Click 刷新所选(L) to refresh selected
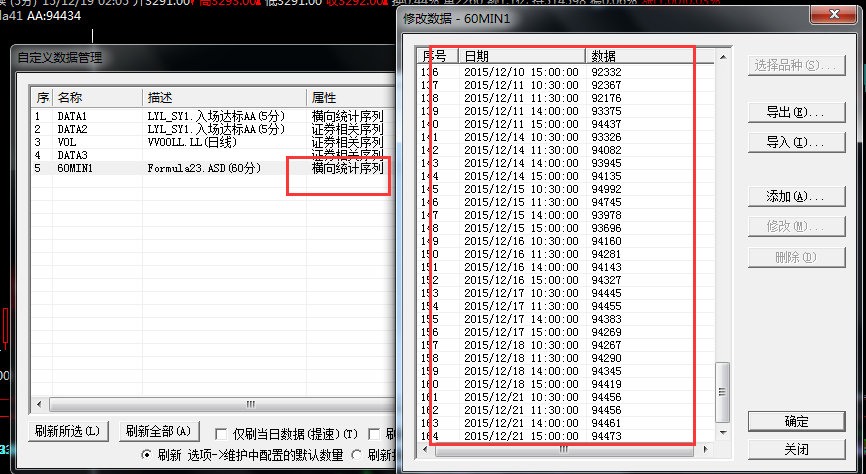The height and width of the screenshot is (474, 866). coord(67,432)
